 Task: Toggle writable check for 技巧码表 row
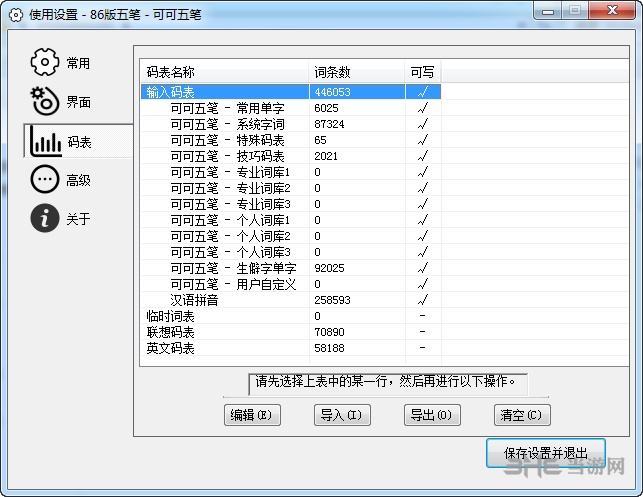(423, 156)
